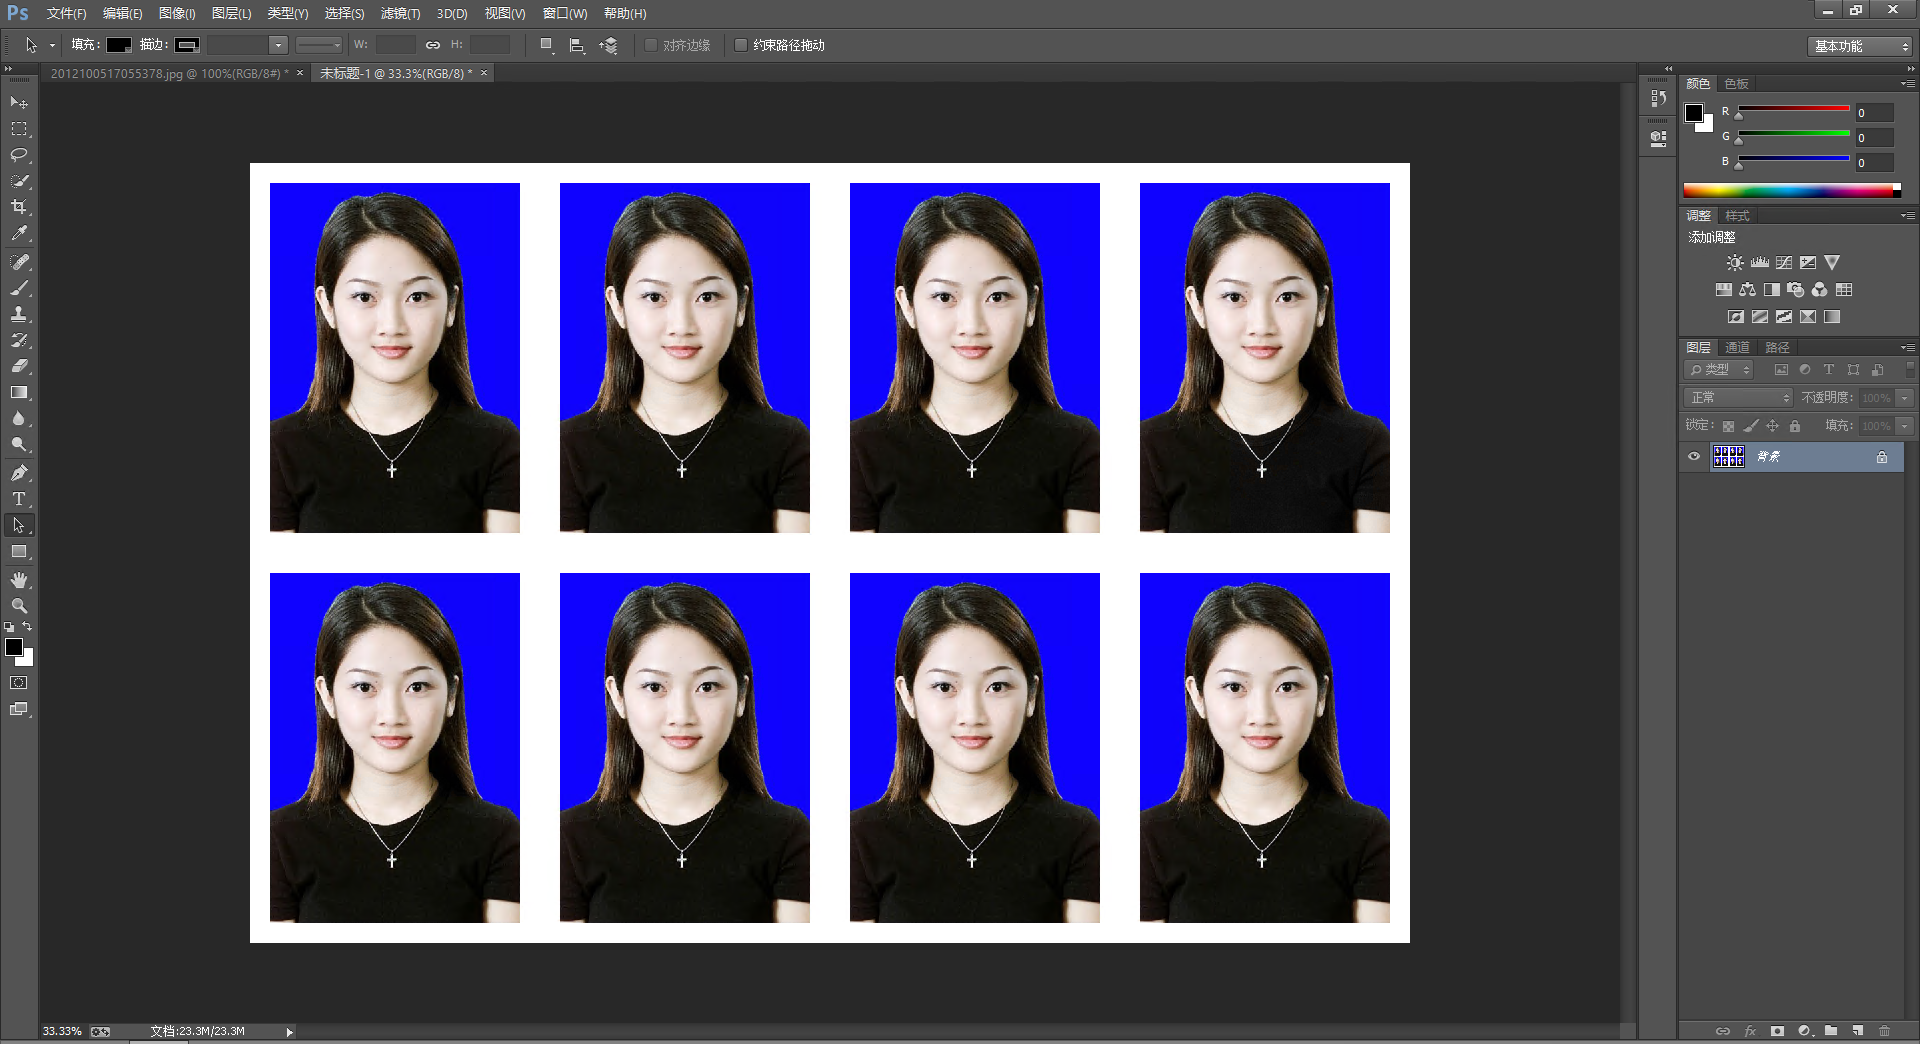Open the 基本功能 workspace dropdown
Viewport: 1920px width, 1044px height.
click(x=1860, y=46)
